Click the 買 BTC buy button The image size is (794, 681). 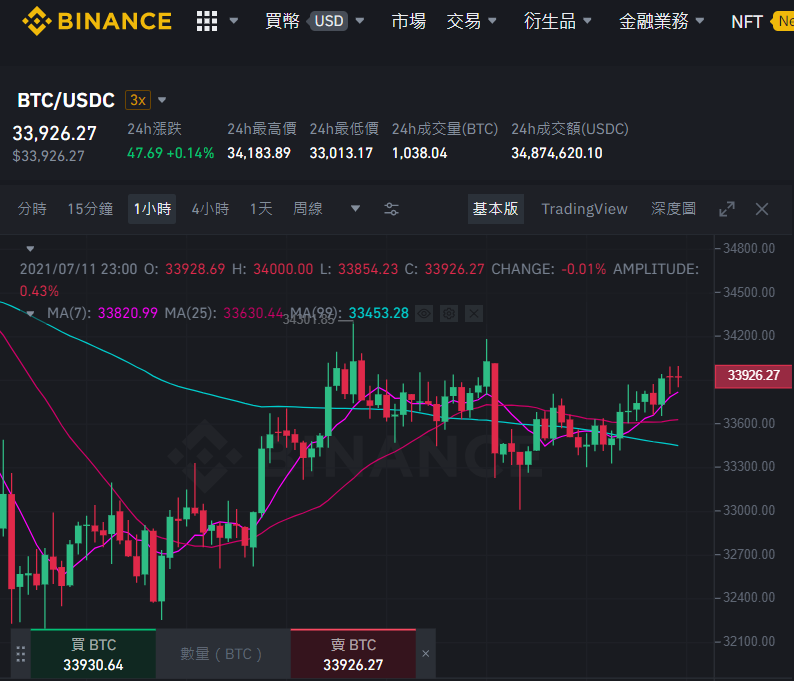point(93,654)
